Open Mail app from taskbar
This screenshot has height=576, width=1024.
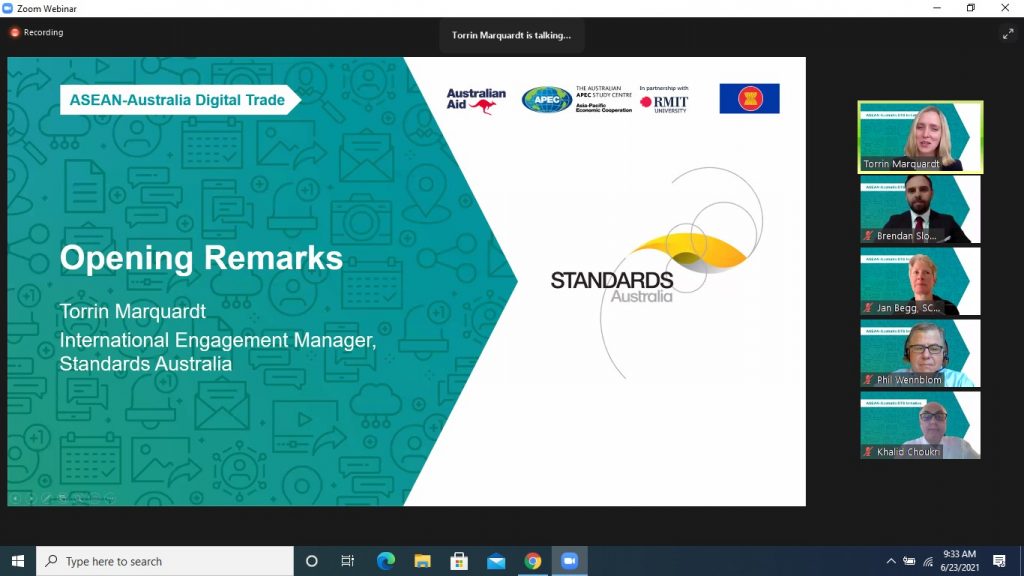(496, 561)
